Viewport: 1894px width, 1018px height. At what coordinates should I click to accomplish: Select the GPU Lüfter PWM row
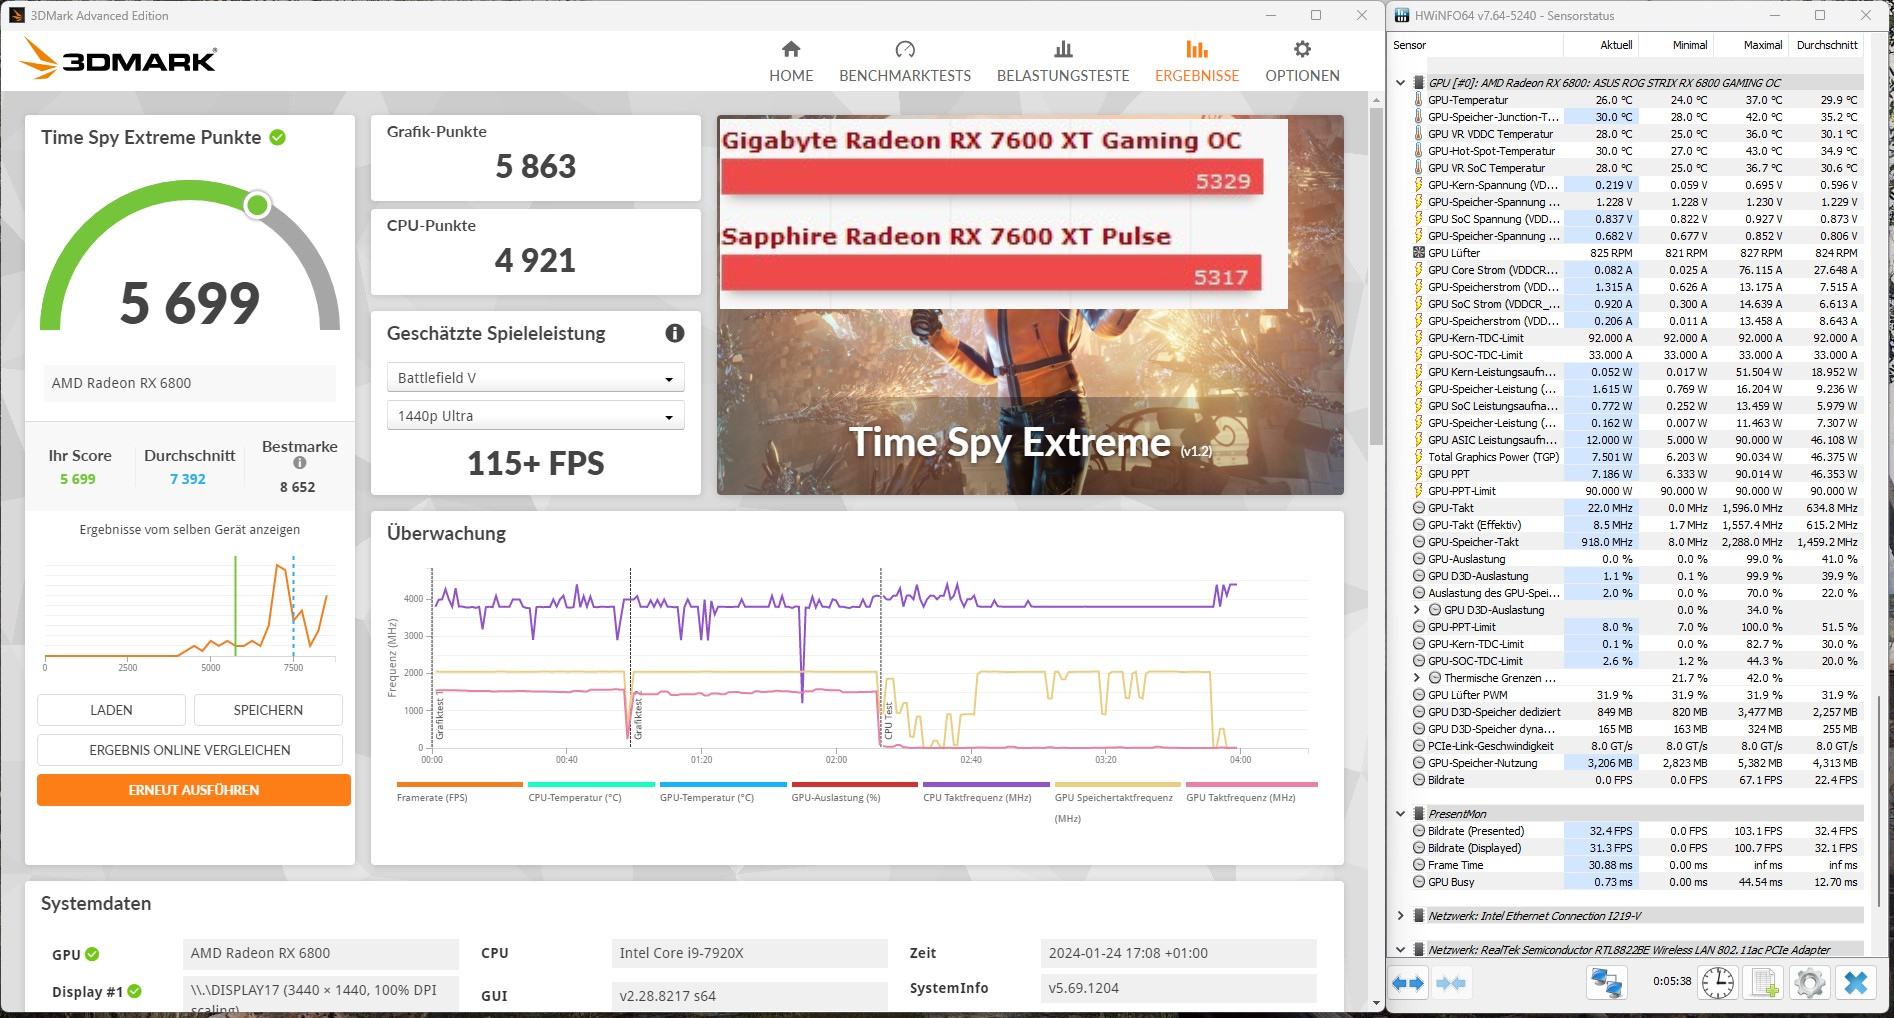[x=1636, y=695]
